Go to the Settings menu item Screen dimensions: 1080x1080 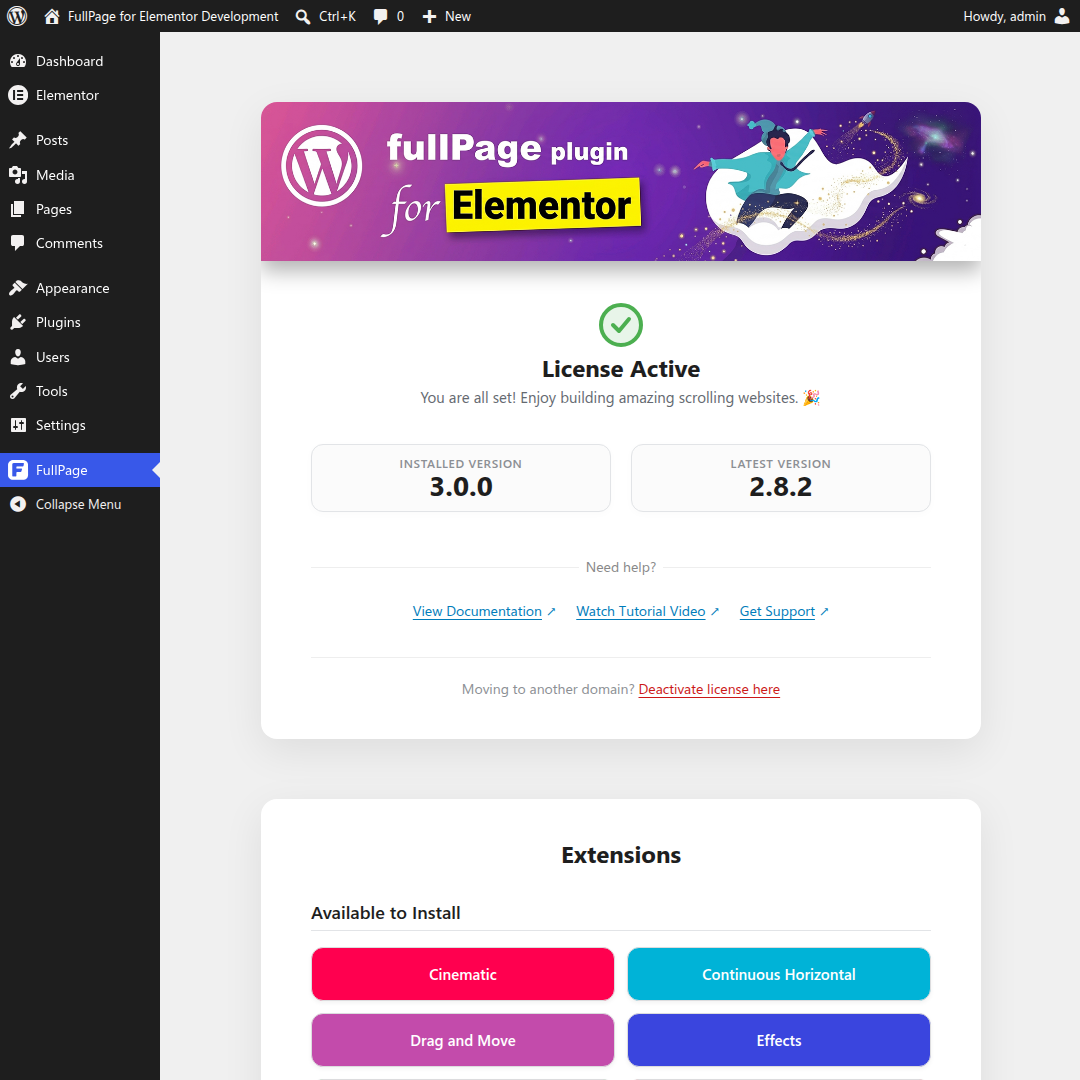coord(80,425)
